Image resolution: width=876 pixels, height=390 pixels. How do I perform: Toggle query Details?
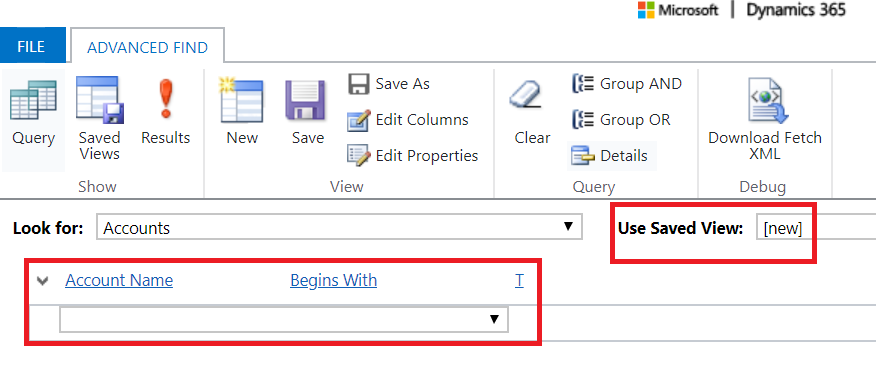612,156
